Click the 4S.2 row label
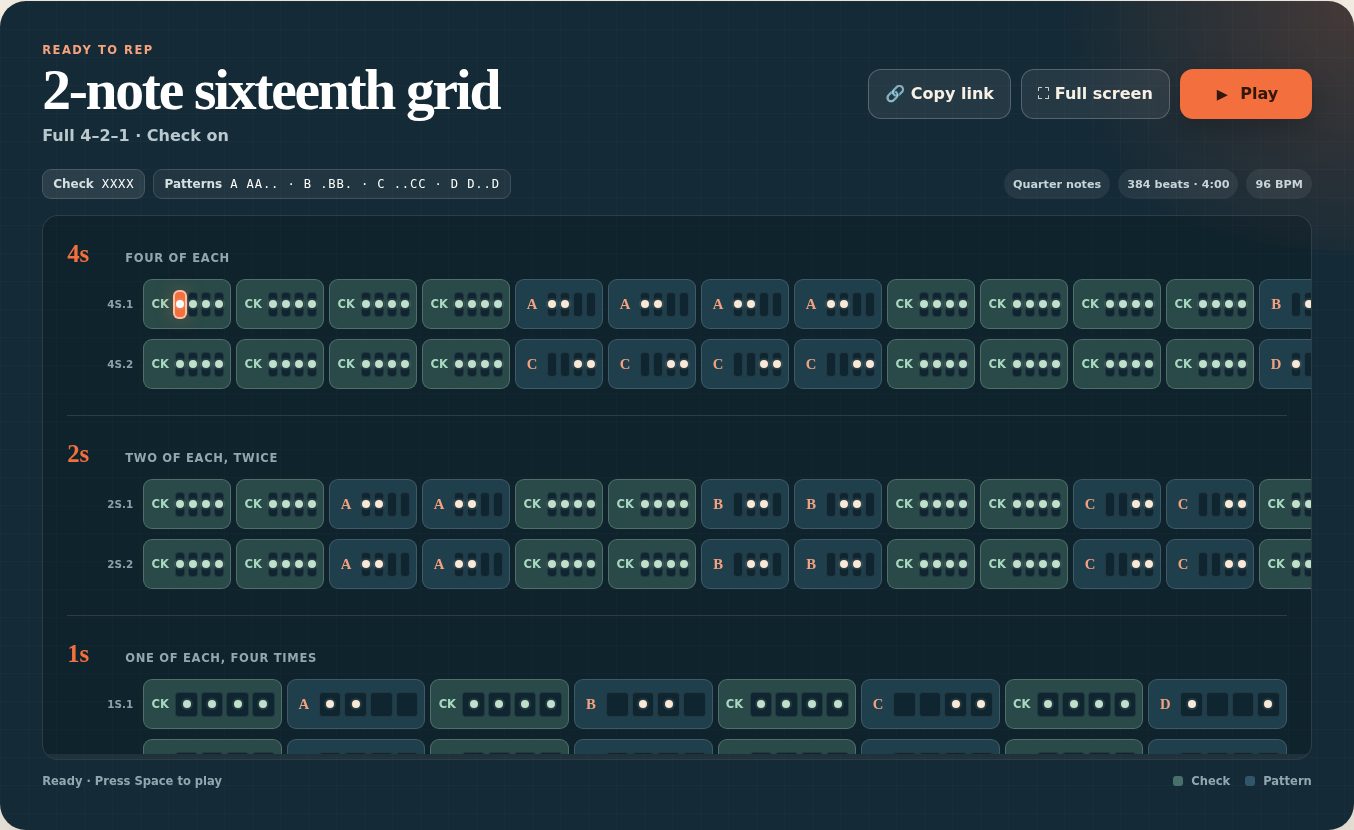 pos(120,364)
